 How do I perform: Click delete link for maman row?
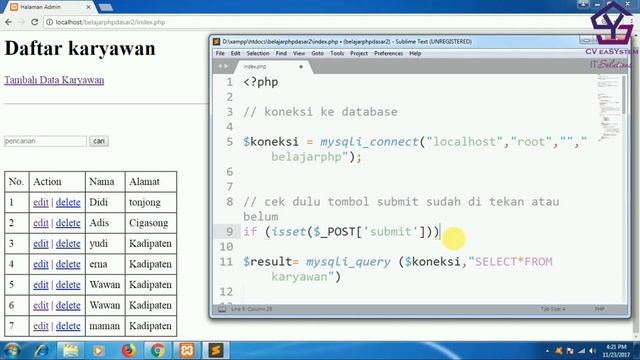[x=68, y=326]
